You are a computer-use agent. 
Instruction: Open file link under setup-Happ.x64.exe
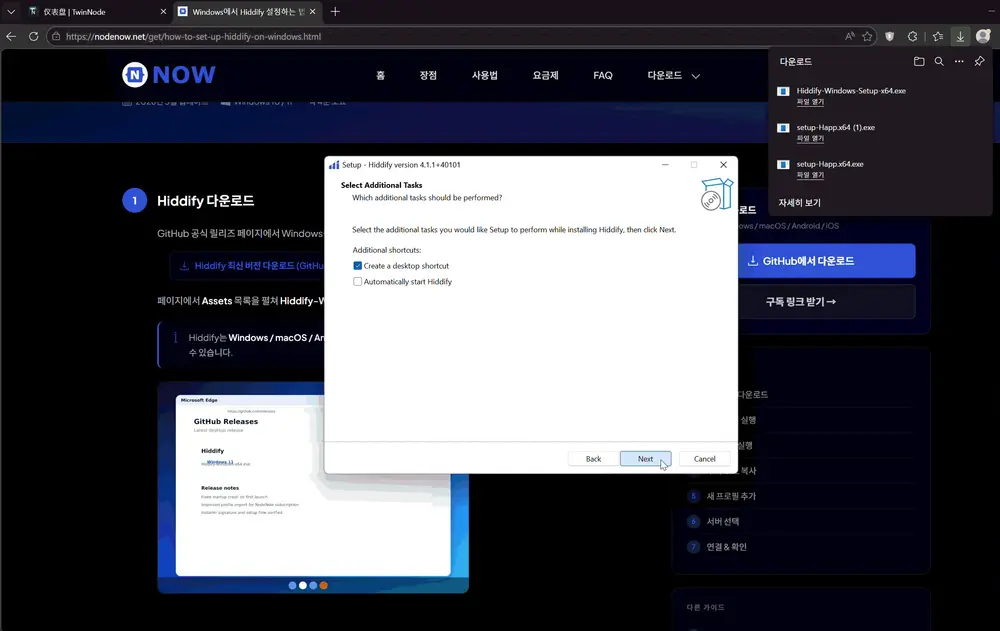[810, 175]
